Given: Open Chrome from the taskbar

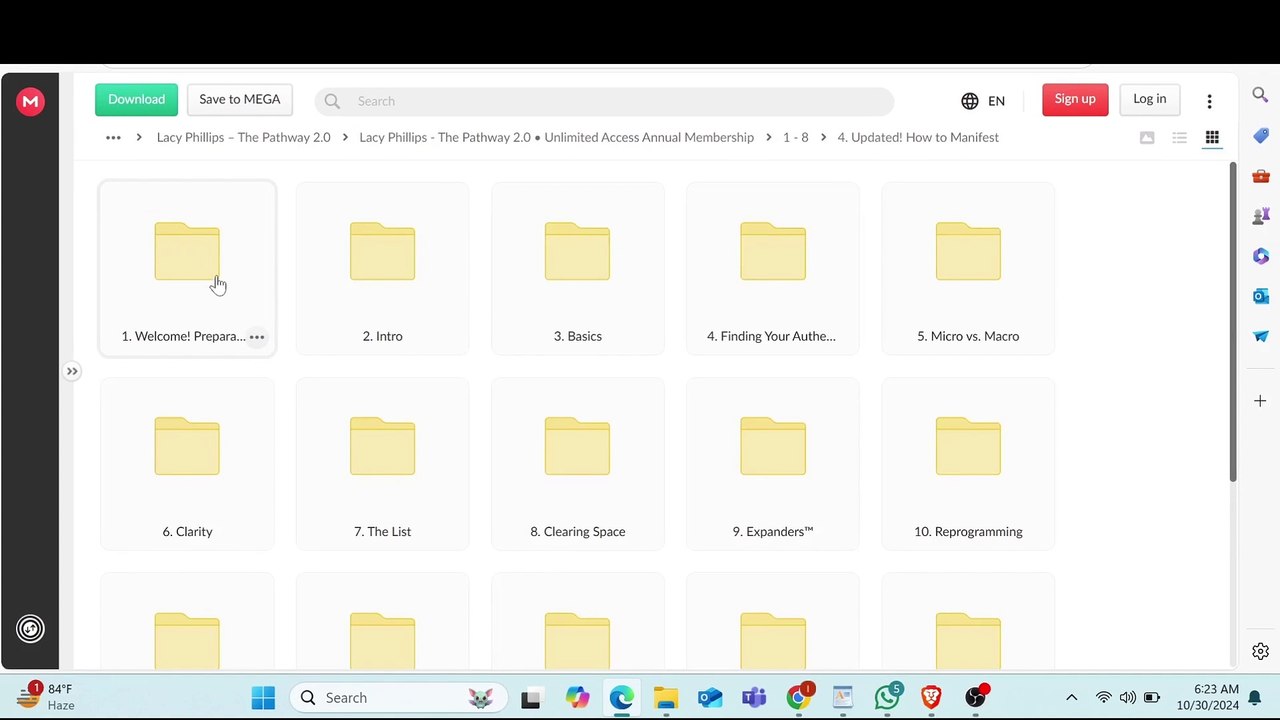Looking at the screenshot, I should coord(799,697).
